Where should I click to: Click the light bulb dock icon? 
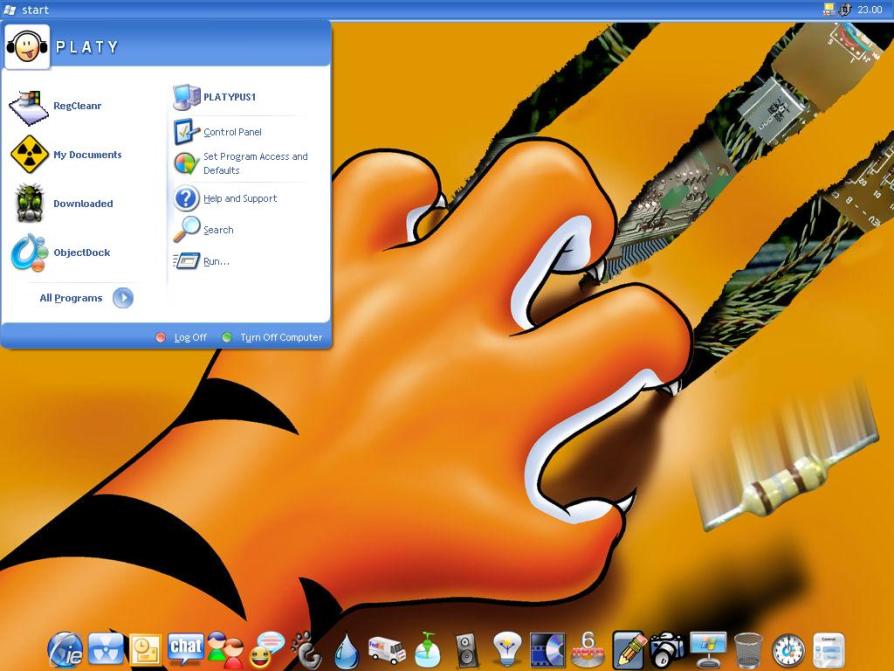coord(507,650)
